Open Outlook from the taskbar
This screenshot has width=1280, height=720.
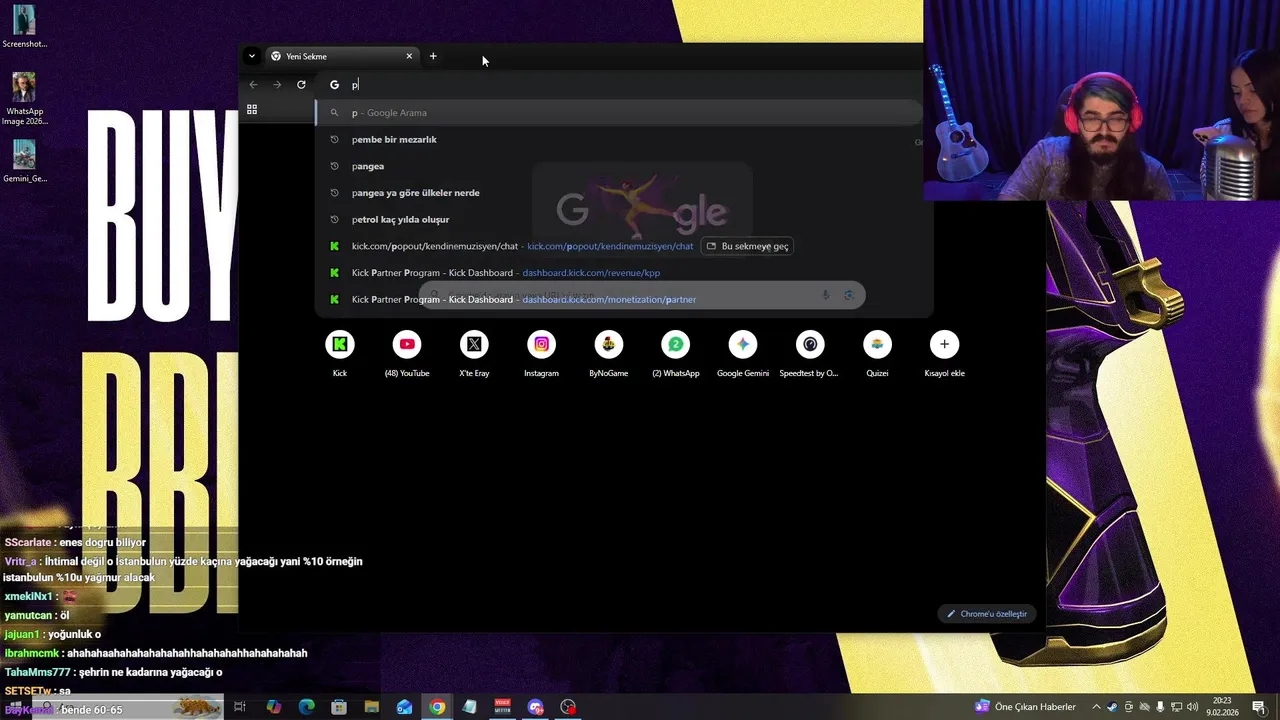pyautogui.click(x=404, y=707)
